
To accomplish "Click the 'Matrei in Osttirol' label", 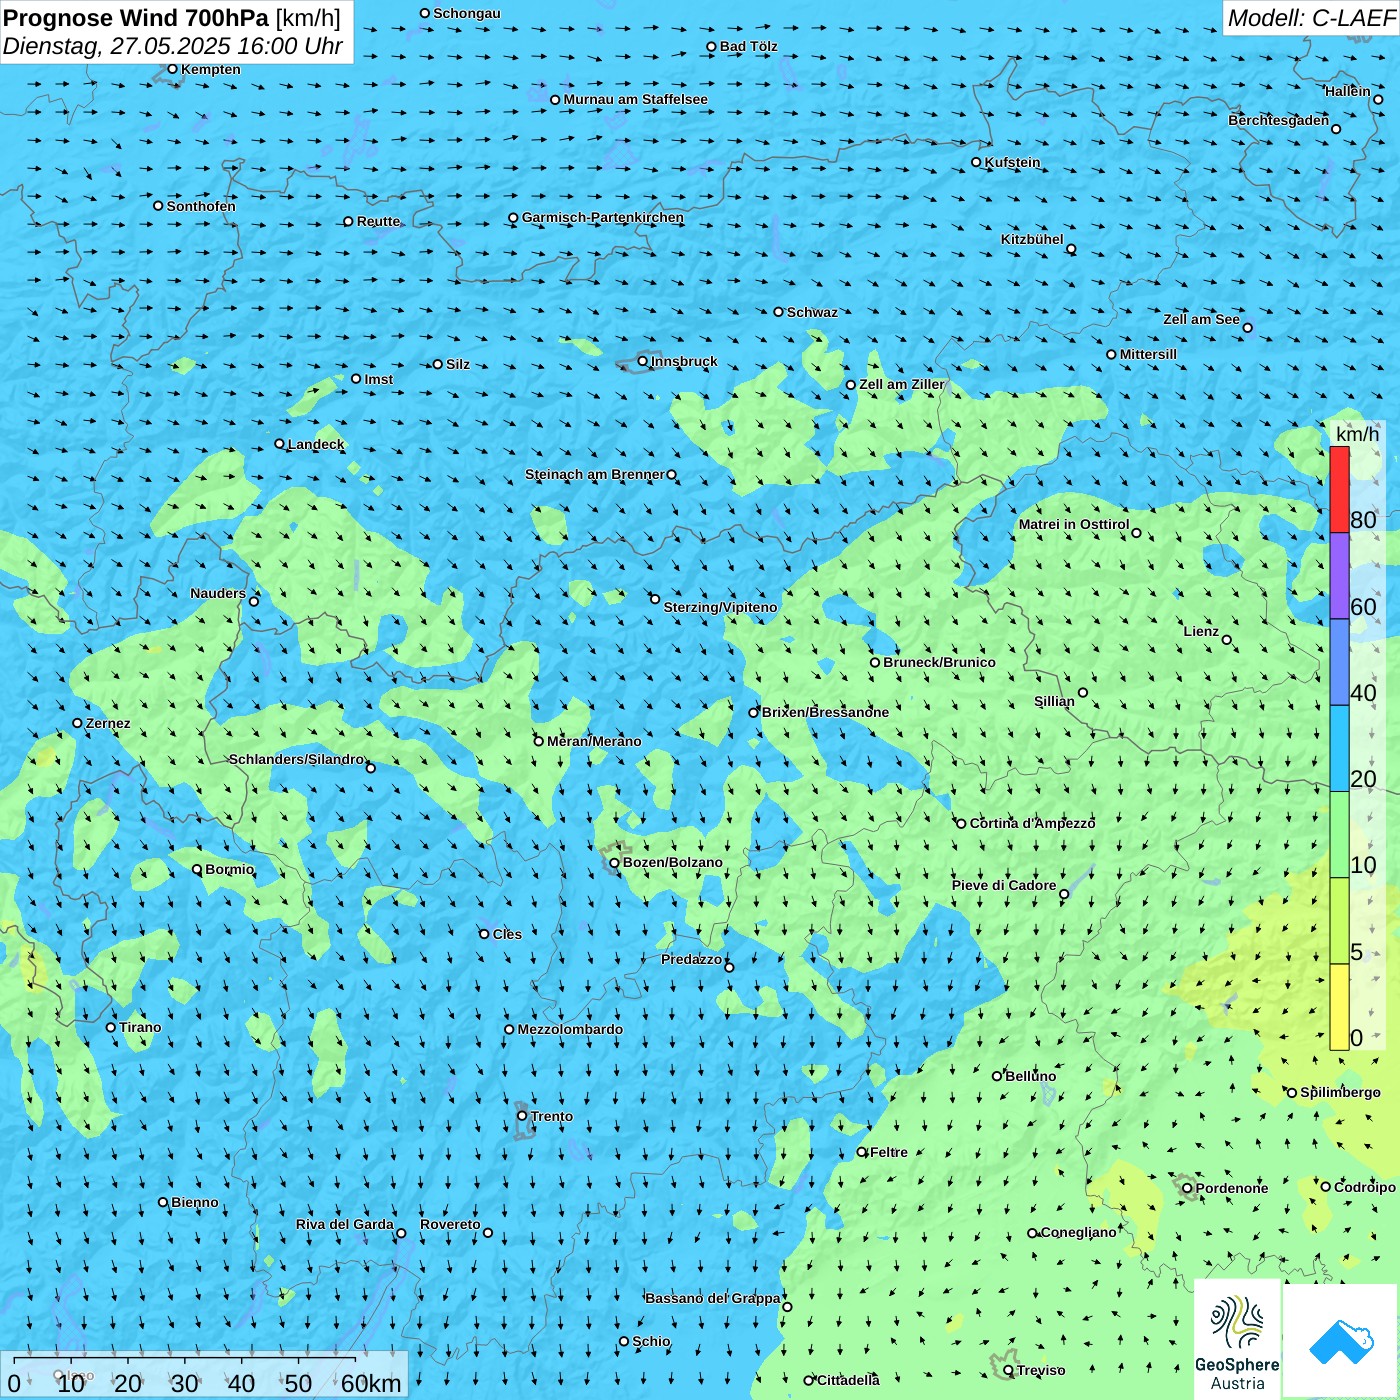I will (1074, 524).
